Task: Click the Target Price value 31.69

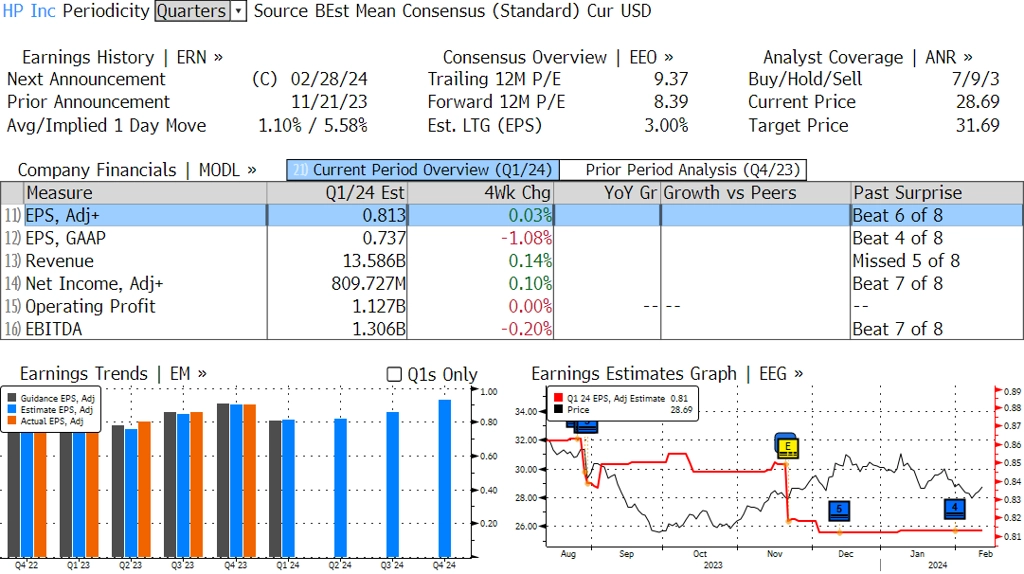Action: click(x=978, y=125)
